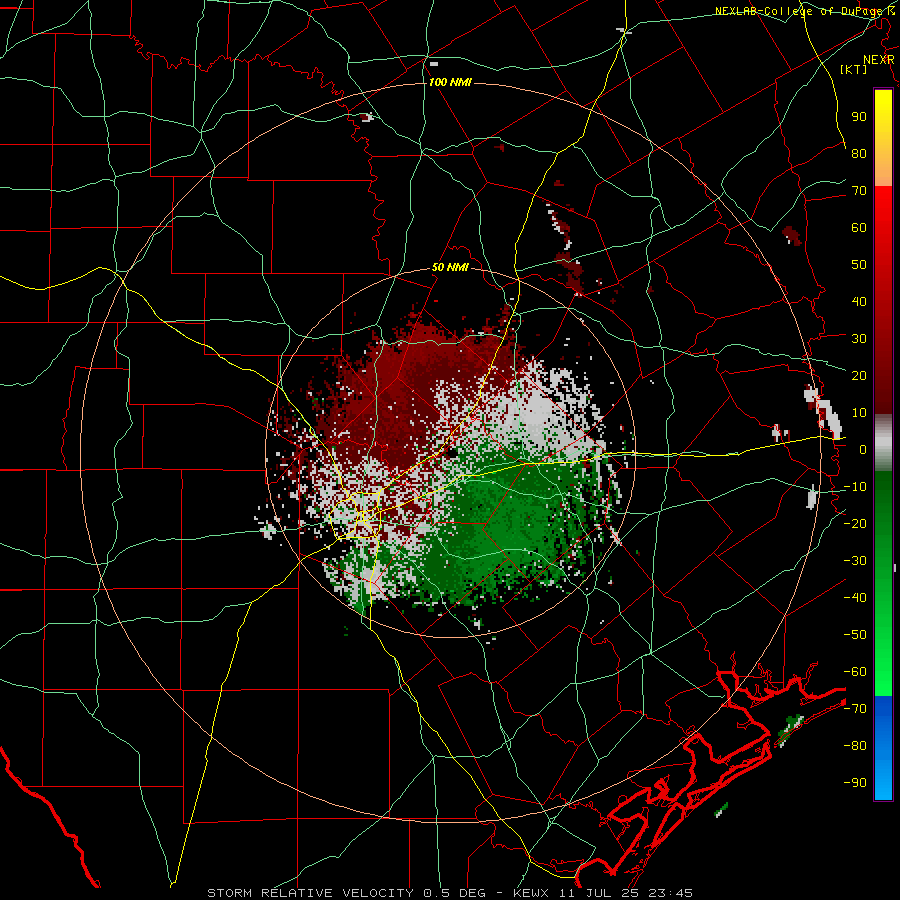
Task: Select the -90 scale value
Action: point(855,783)
